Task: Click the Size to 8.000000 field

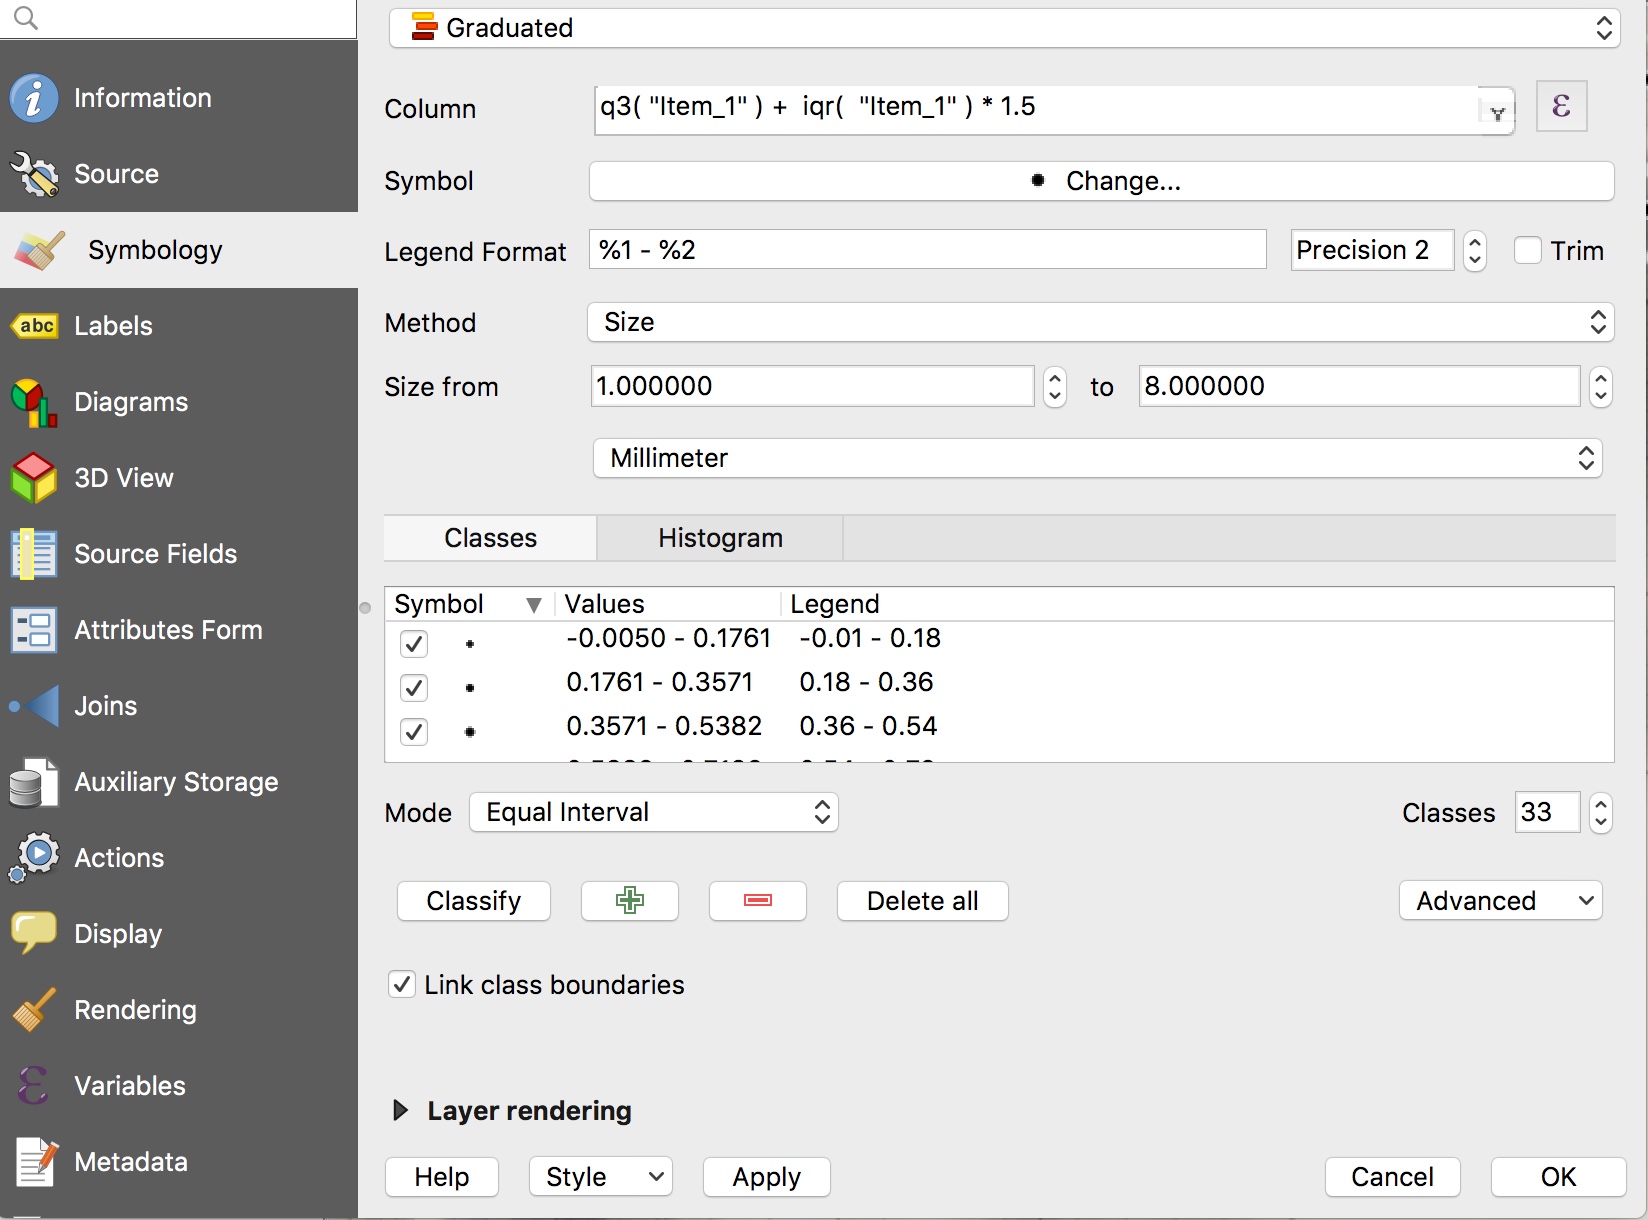Action: (x=1359, y=386)
